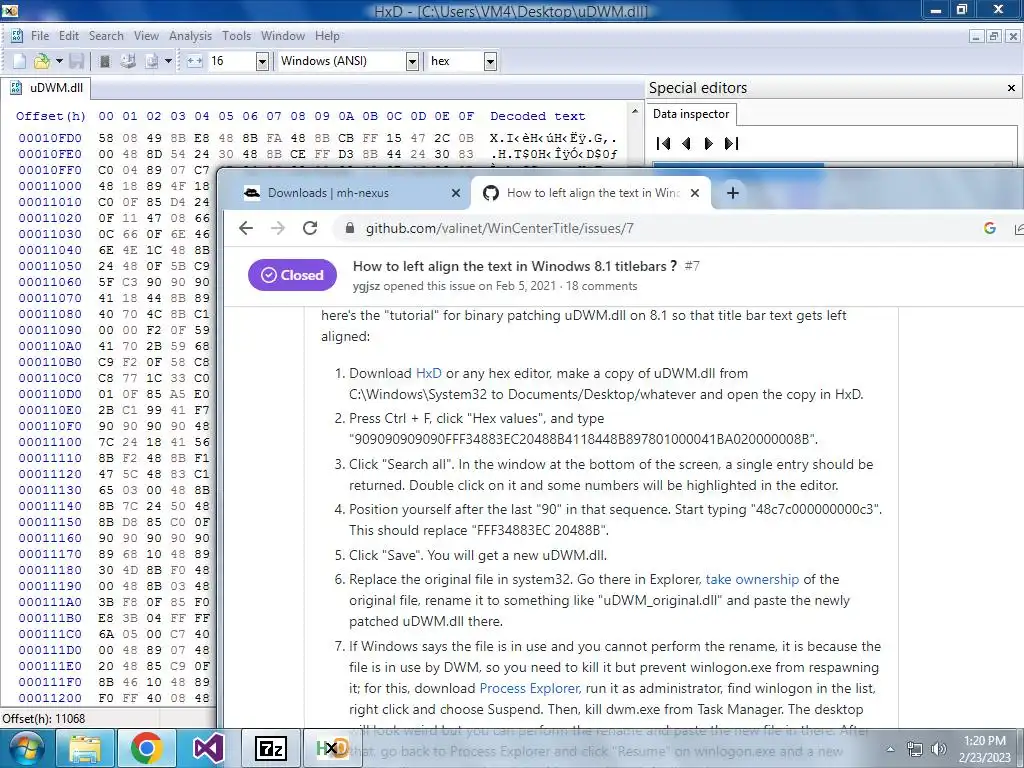Click the browser Forward arrow
This screenshot has height=768, width=1024.
[278, 228]
